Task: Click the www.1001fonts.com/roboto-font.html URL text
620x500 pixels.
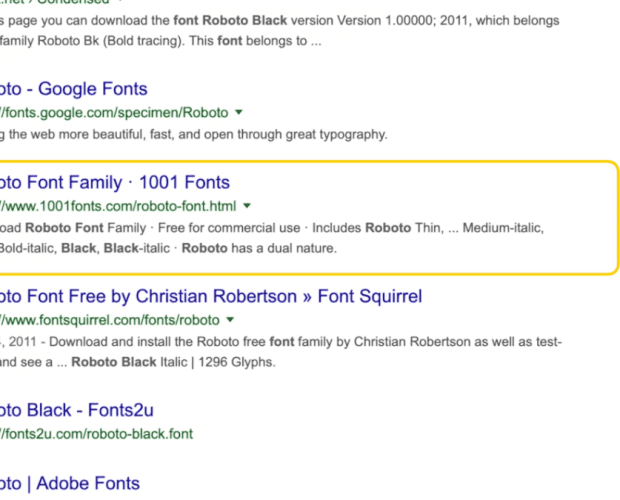Action: pos(118,206)
